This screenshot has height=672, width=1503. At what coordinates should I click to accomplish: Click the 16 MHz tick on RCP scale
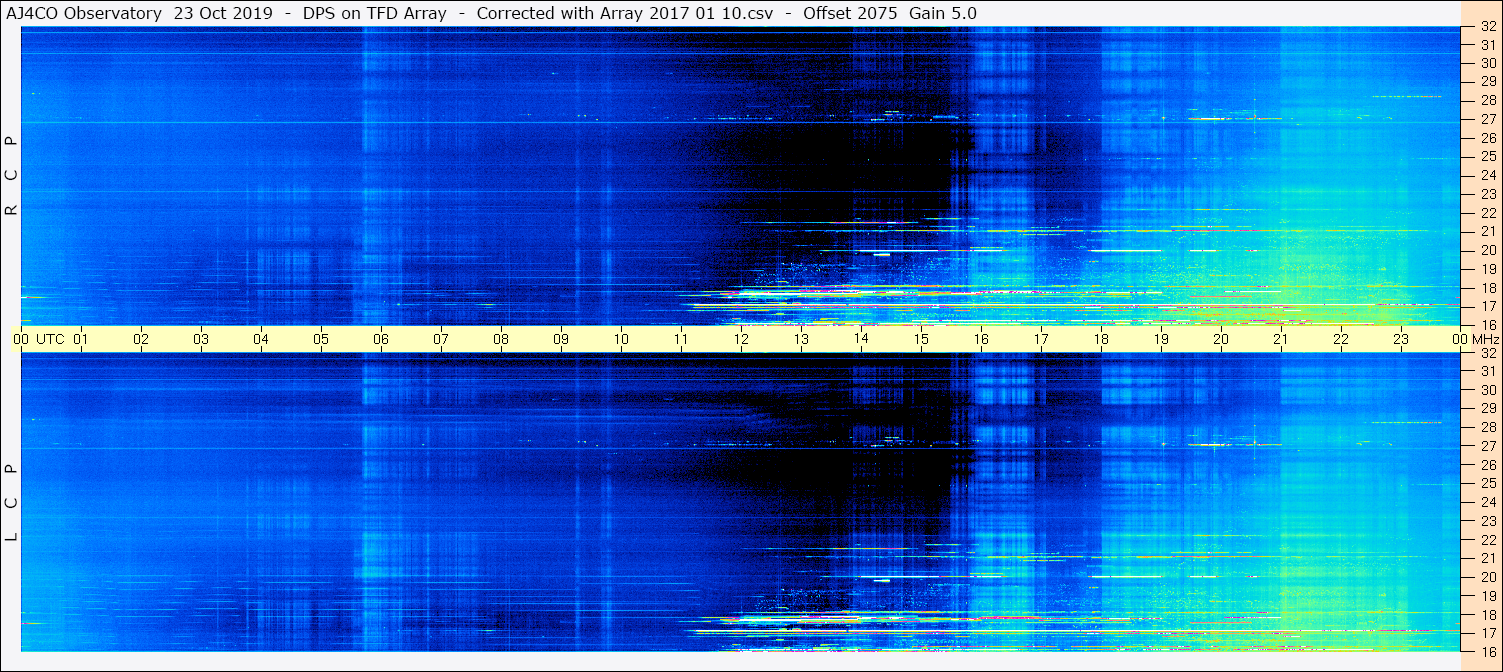tap(1488, 325)
